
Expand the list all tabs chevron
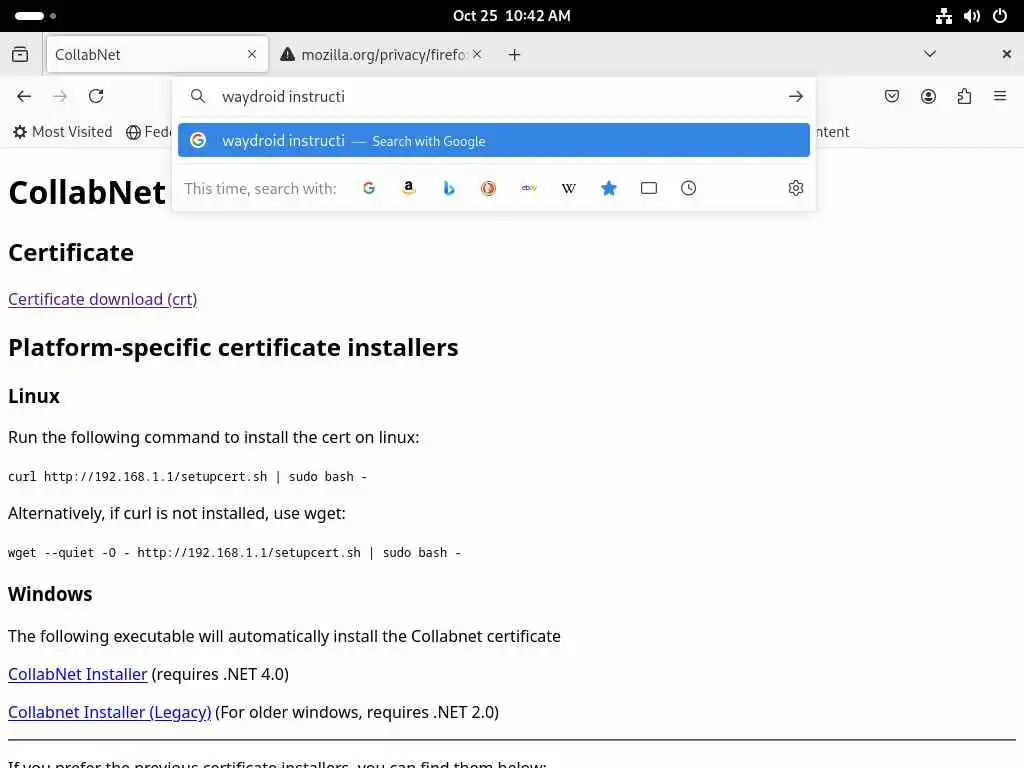click(x=930, y=54)
